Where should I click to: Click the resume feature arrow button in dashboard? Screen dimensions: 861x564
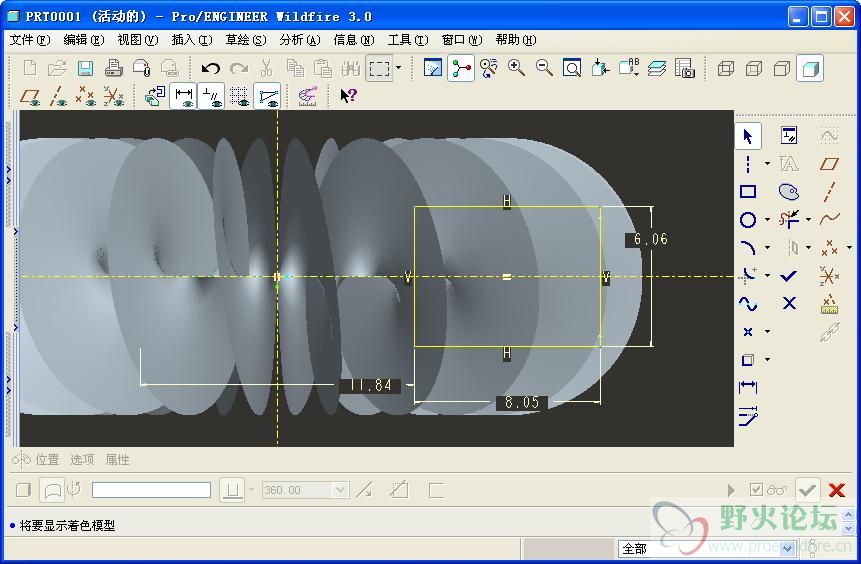tap(731, 489)
